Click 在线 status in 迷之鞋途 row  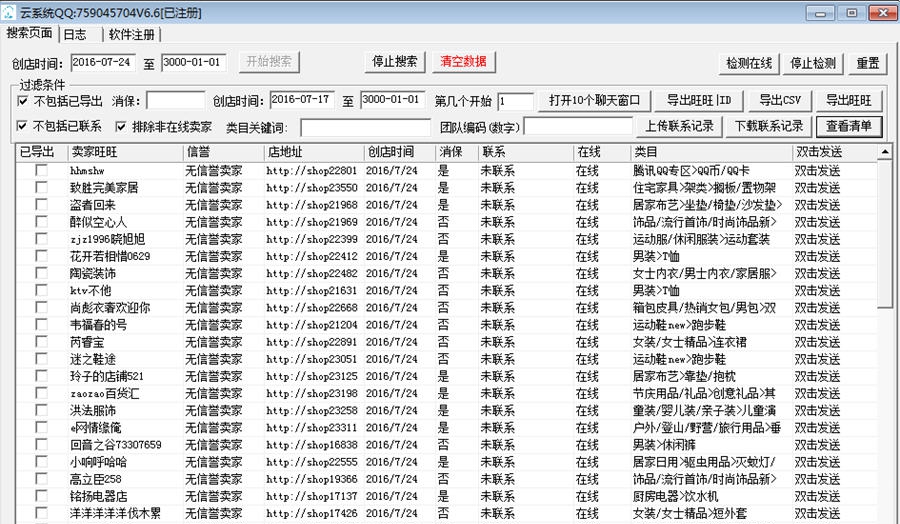(587, 359)
